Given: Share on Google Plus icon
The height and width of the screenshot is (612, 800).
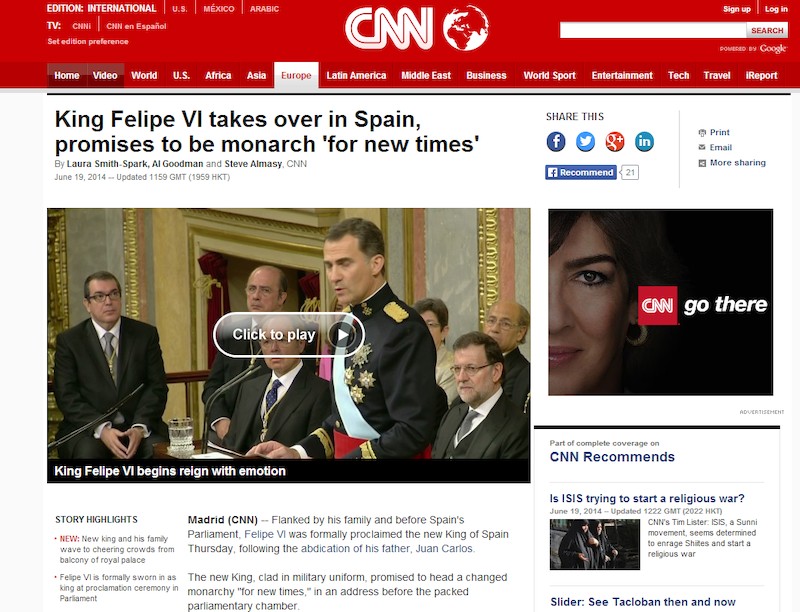Looking at the screenshot, I should coord(615,141).
